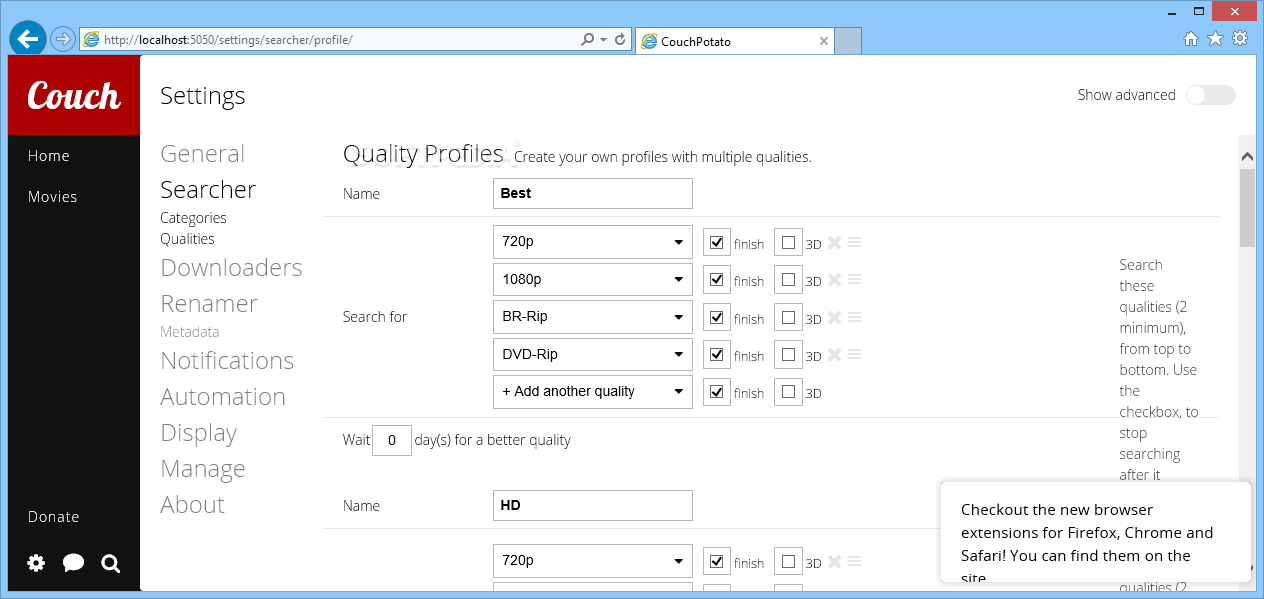Open Qualities under Searcher

187,239
